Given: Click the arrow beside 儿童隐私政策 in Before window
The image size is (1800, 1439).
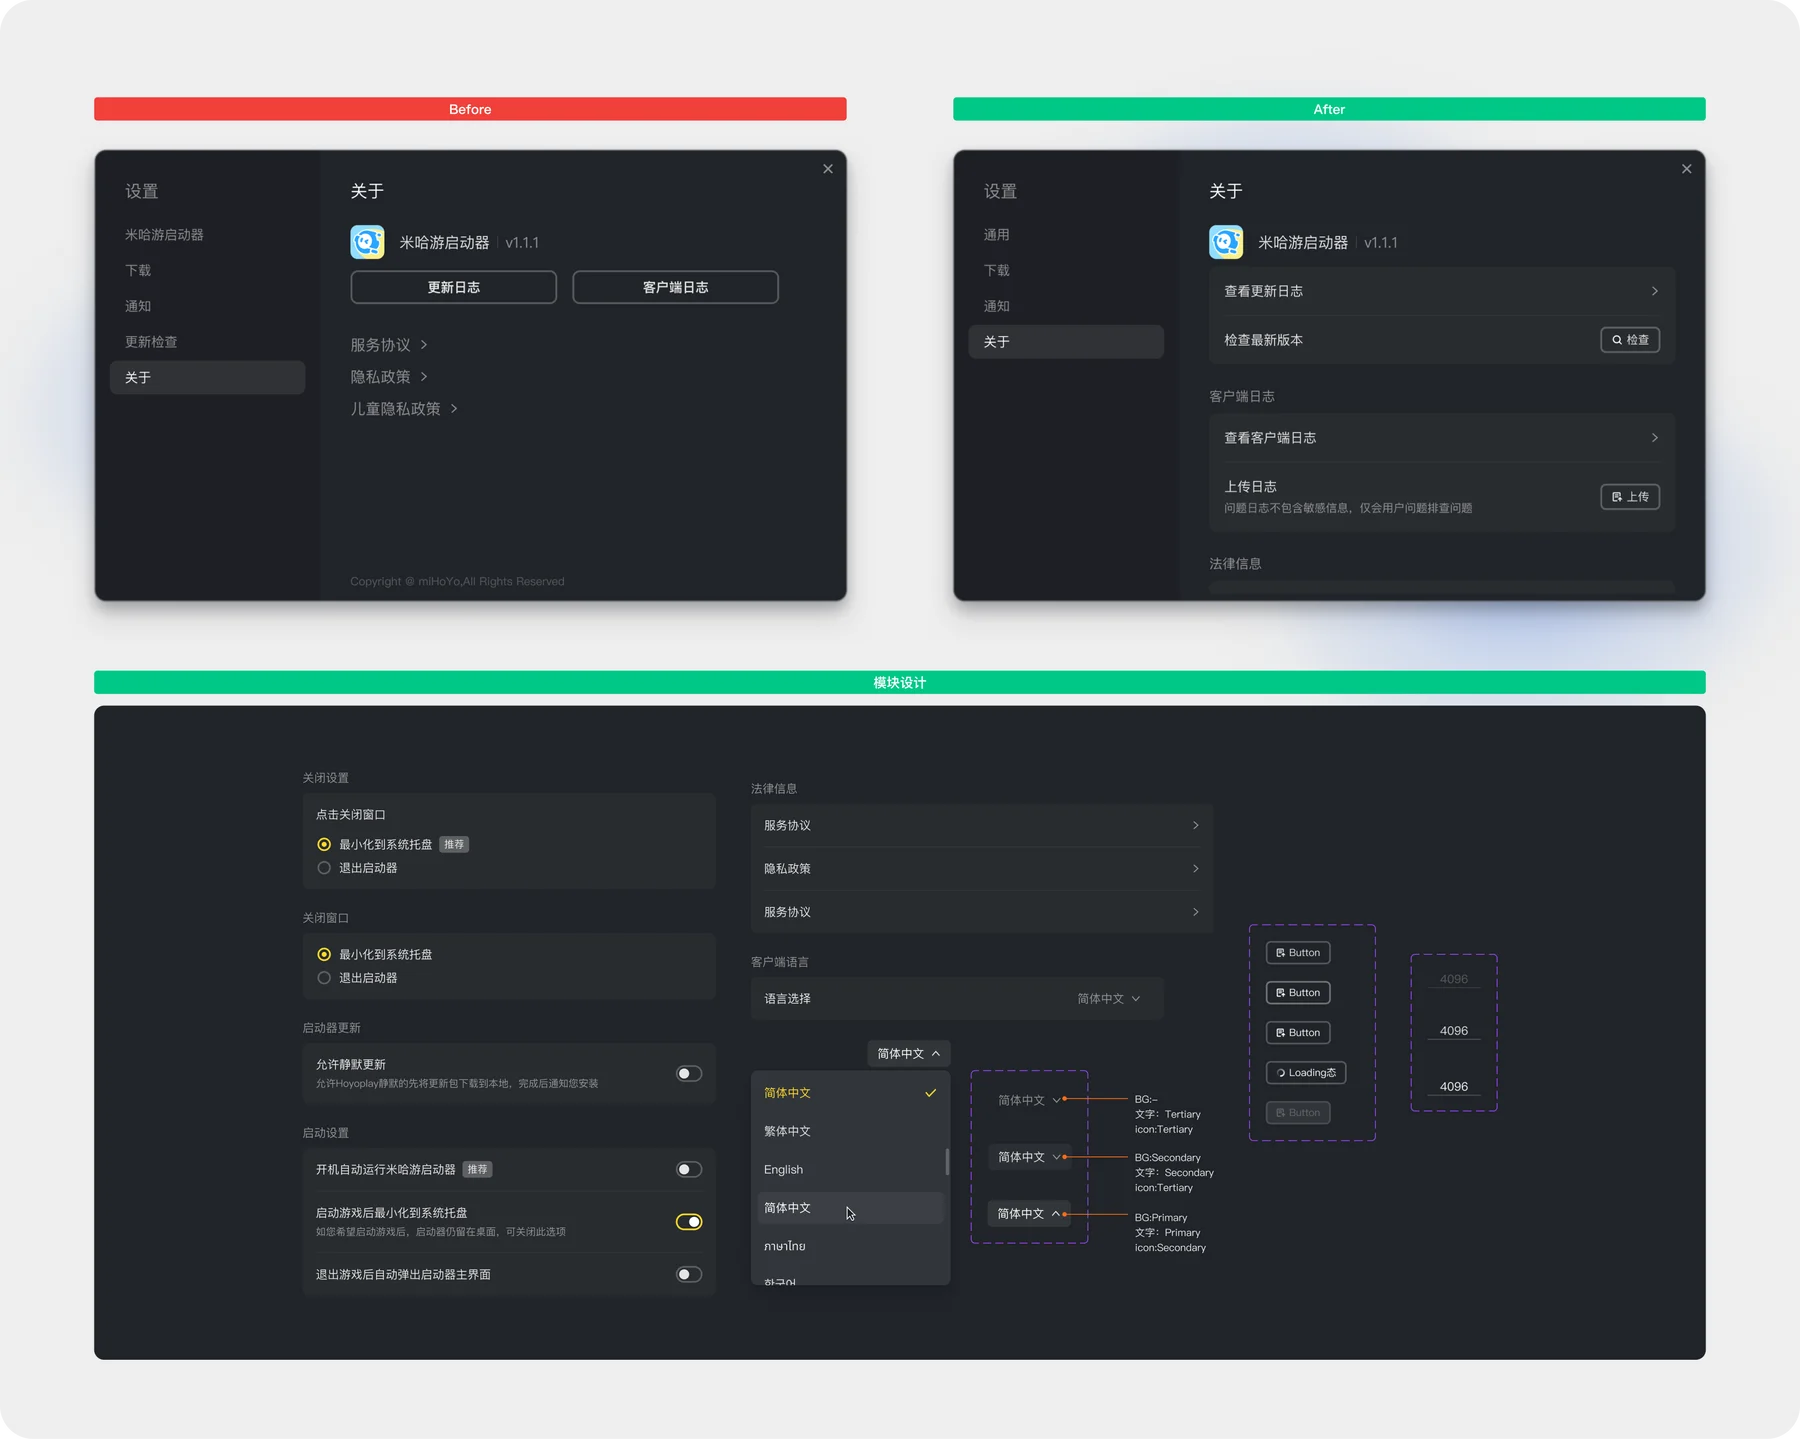Looking at the screenshot, I should pyautogui.click(x=454, y=409).
